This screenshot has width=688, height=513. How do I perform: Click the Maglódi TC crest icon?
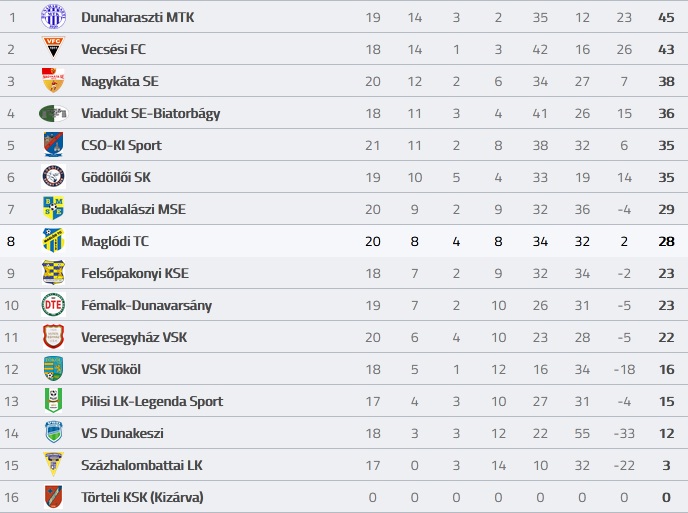53,241
